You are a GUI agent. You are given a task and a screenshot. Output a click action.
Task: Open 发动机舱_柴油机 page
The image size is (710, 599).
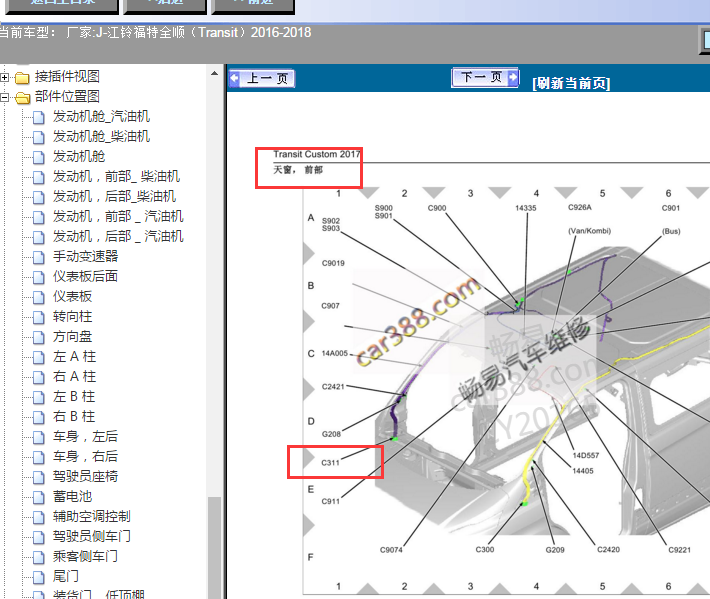[101, 136]
